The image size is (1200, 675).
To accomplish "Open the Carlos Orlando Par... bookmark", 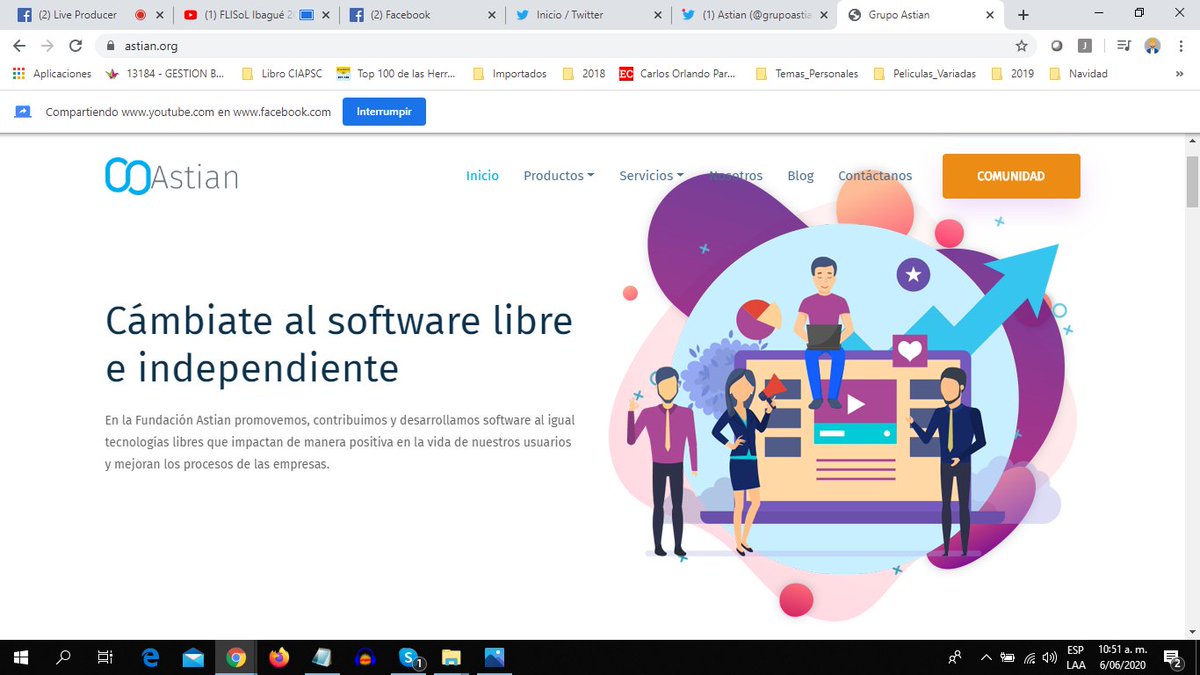I will [679, 73].
